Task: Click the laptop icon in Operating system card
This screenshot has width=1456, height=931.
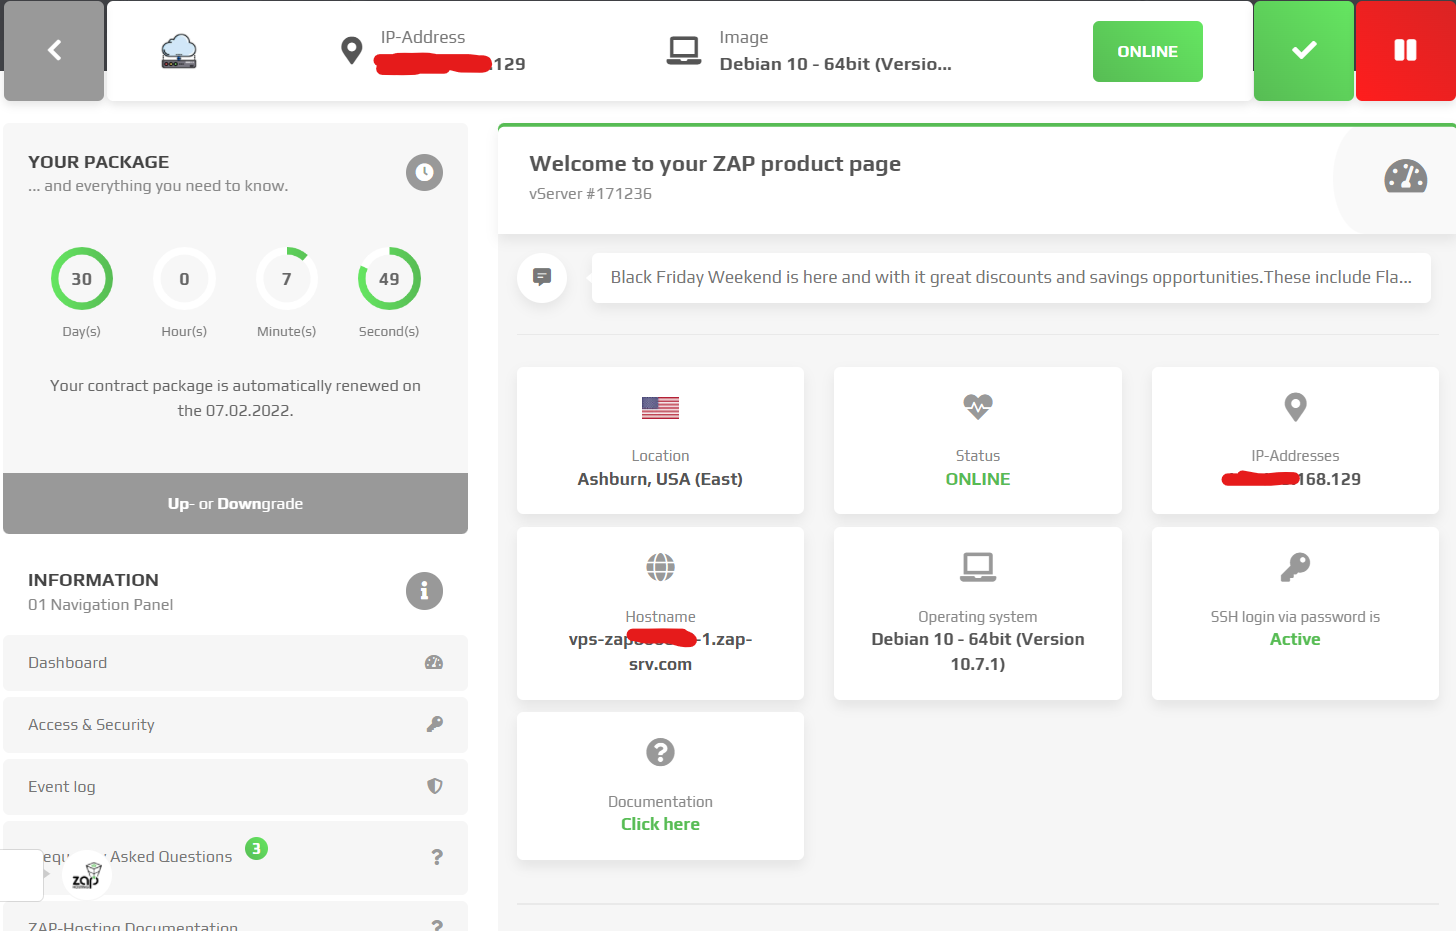Action: click(x=978, y=567)
